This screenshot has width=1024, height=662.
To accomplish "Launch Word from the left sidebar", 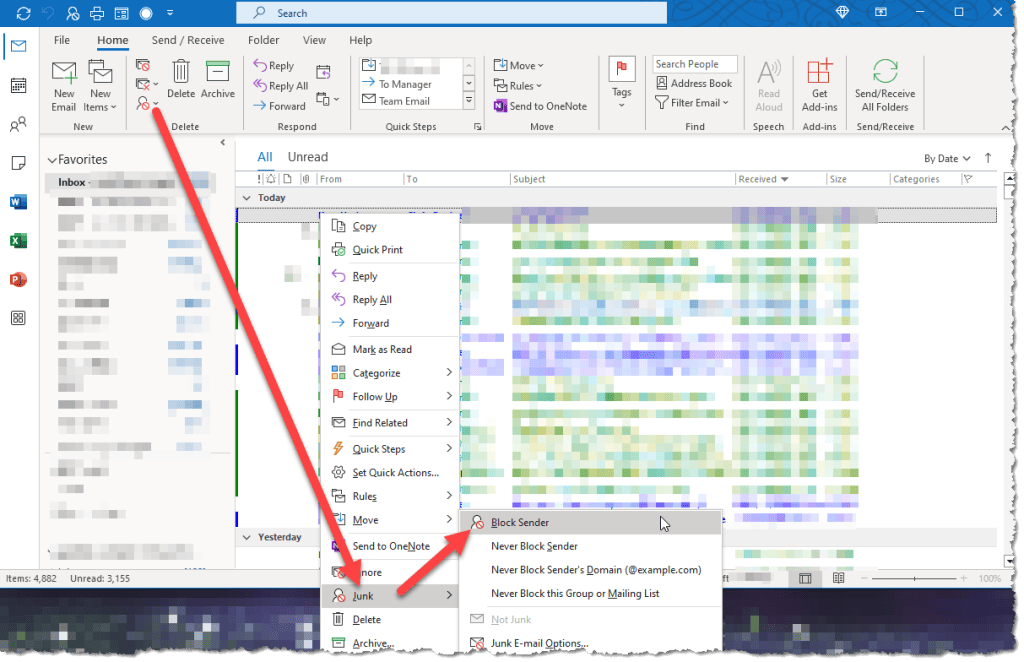I will (x=17, y=201).
